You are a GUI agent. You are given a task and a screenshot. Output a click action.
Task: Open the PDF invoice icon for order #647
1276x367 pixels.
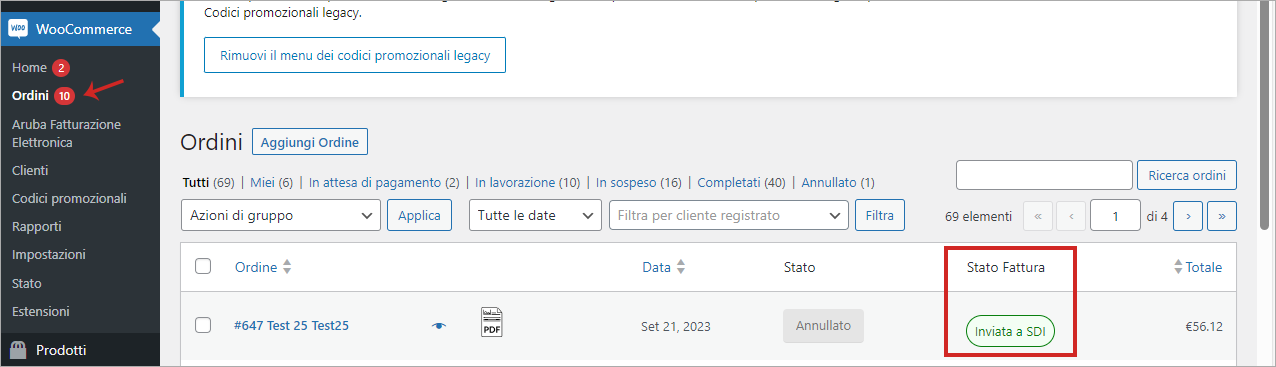pyautogui.click(x=492, y=322)
